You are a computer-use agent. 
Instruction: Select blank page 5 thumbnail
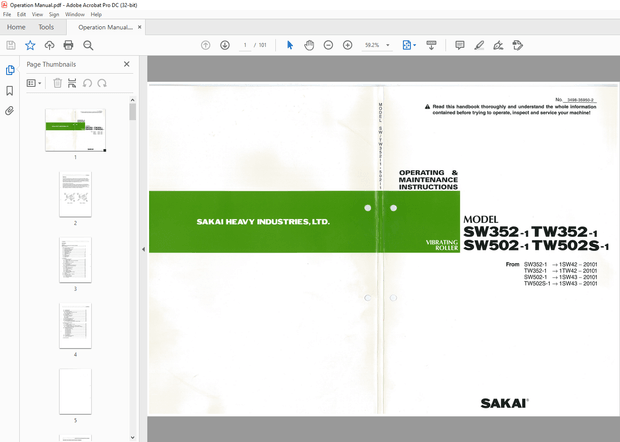click(x=75, y=391)
